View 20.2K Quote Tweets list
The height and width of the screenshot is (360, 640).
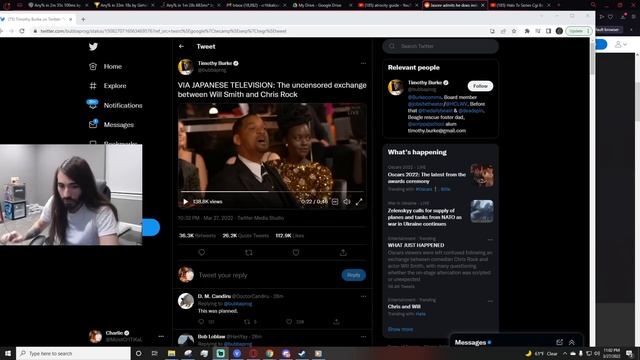coord(246,236)
